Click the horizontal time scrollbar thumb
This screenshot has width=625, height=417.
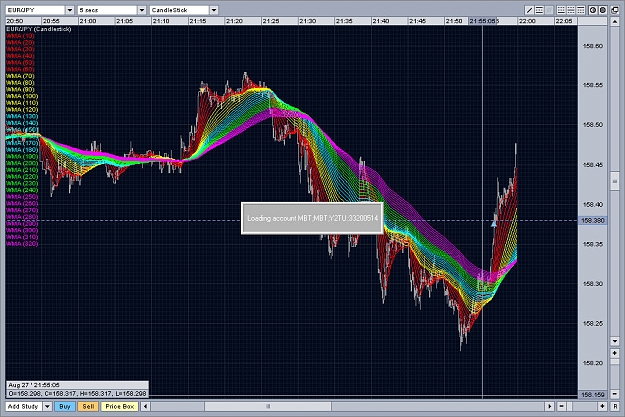(x=268, y=406)
